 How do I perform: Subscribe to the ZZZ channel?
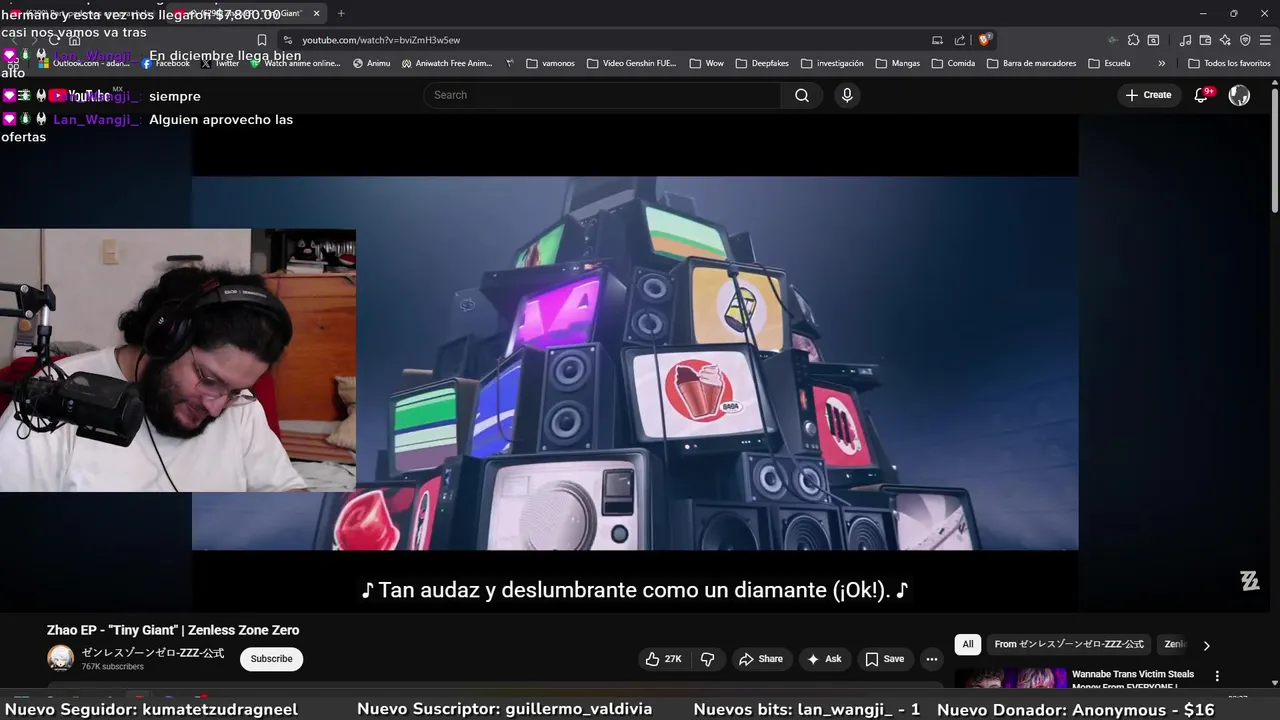272,659
